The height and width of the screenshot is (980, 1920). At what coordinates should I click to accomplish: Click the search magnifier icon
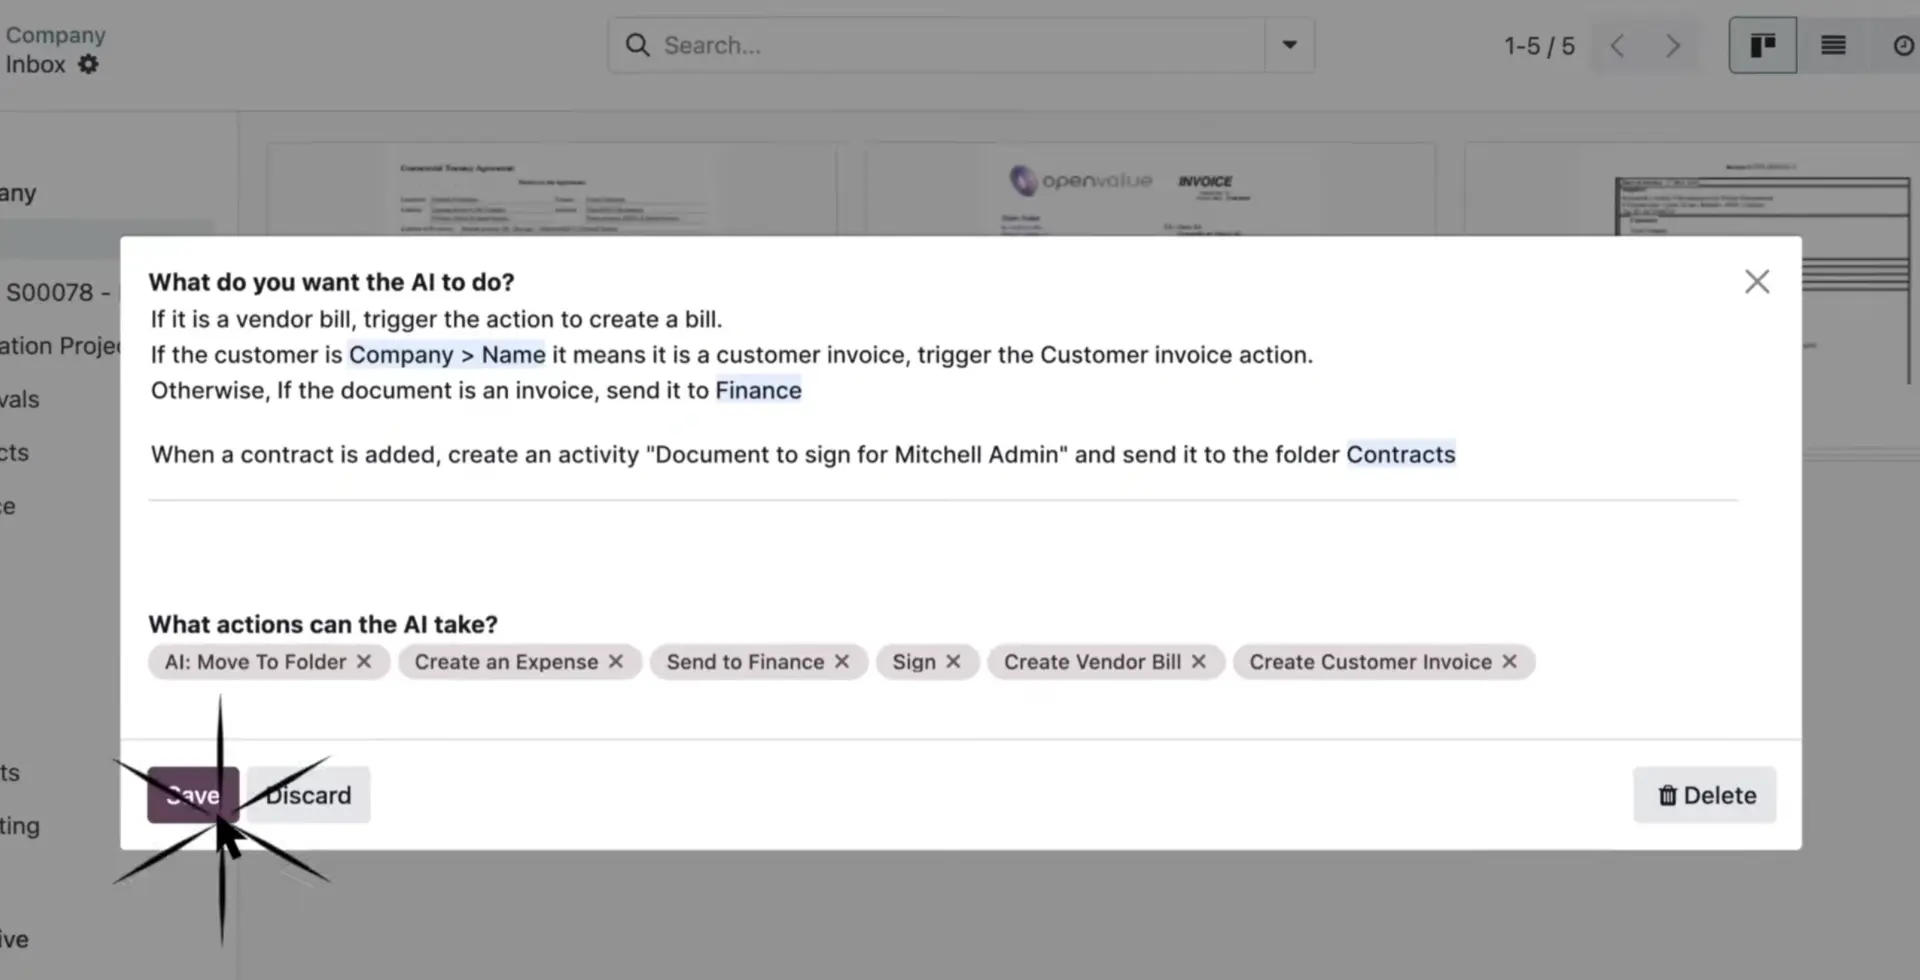[637, 44]
